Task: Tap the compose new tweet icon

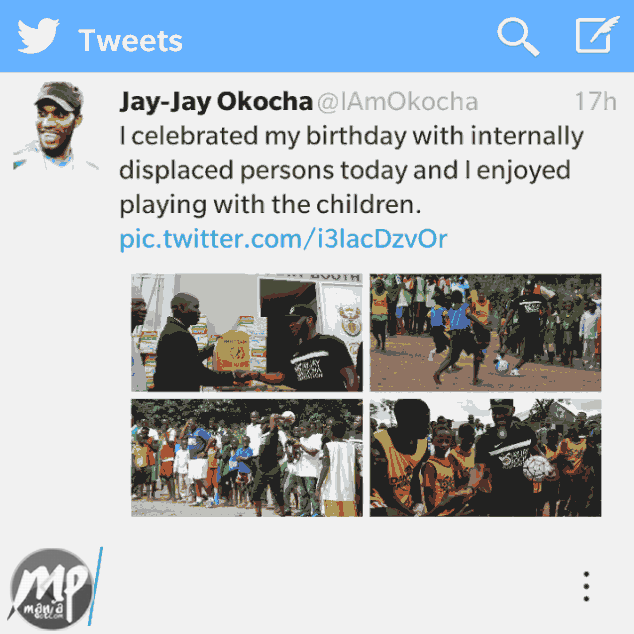Action: coord(597,35)
